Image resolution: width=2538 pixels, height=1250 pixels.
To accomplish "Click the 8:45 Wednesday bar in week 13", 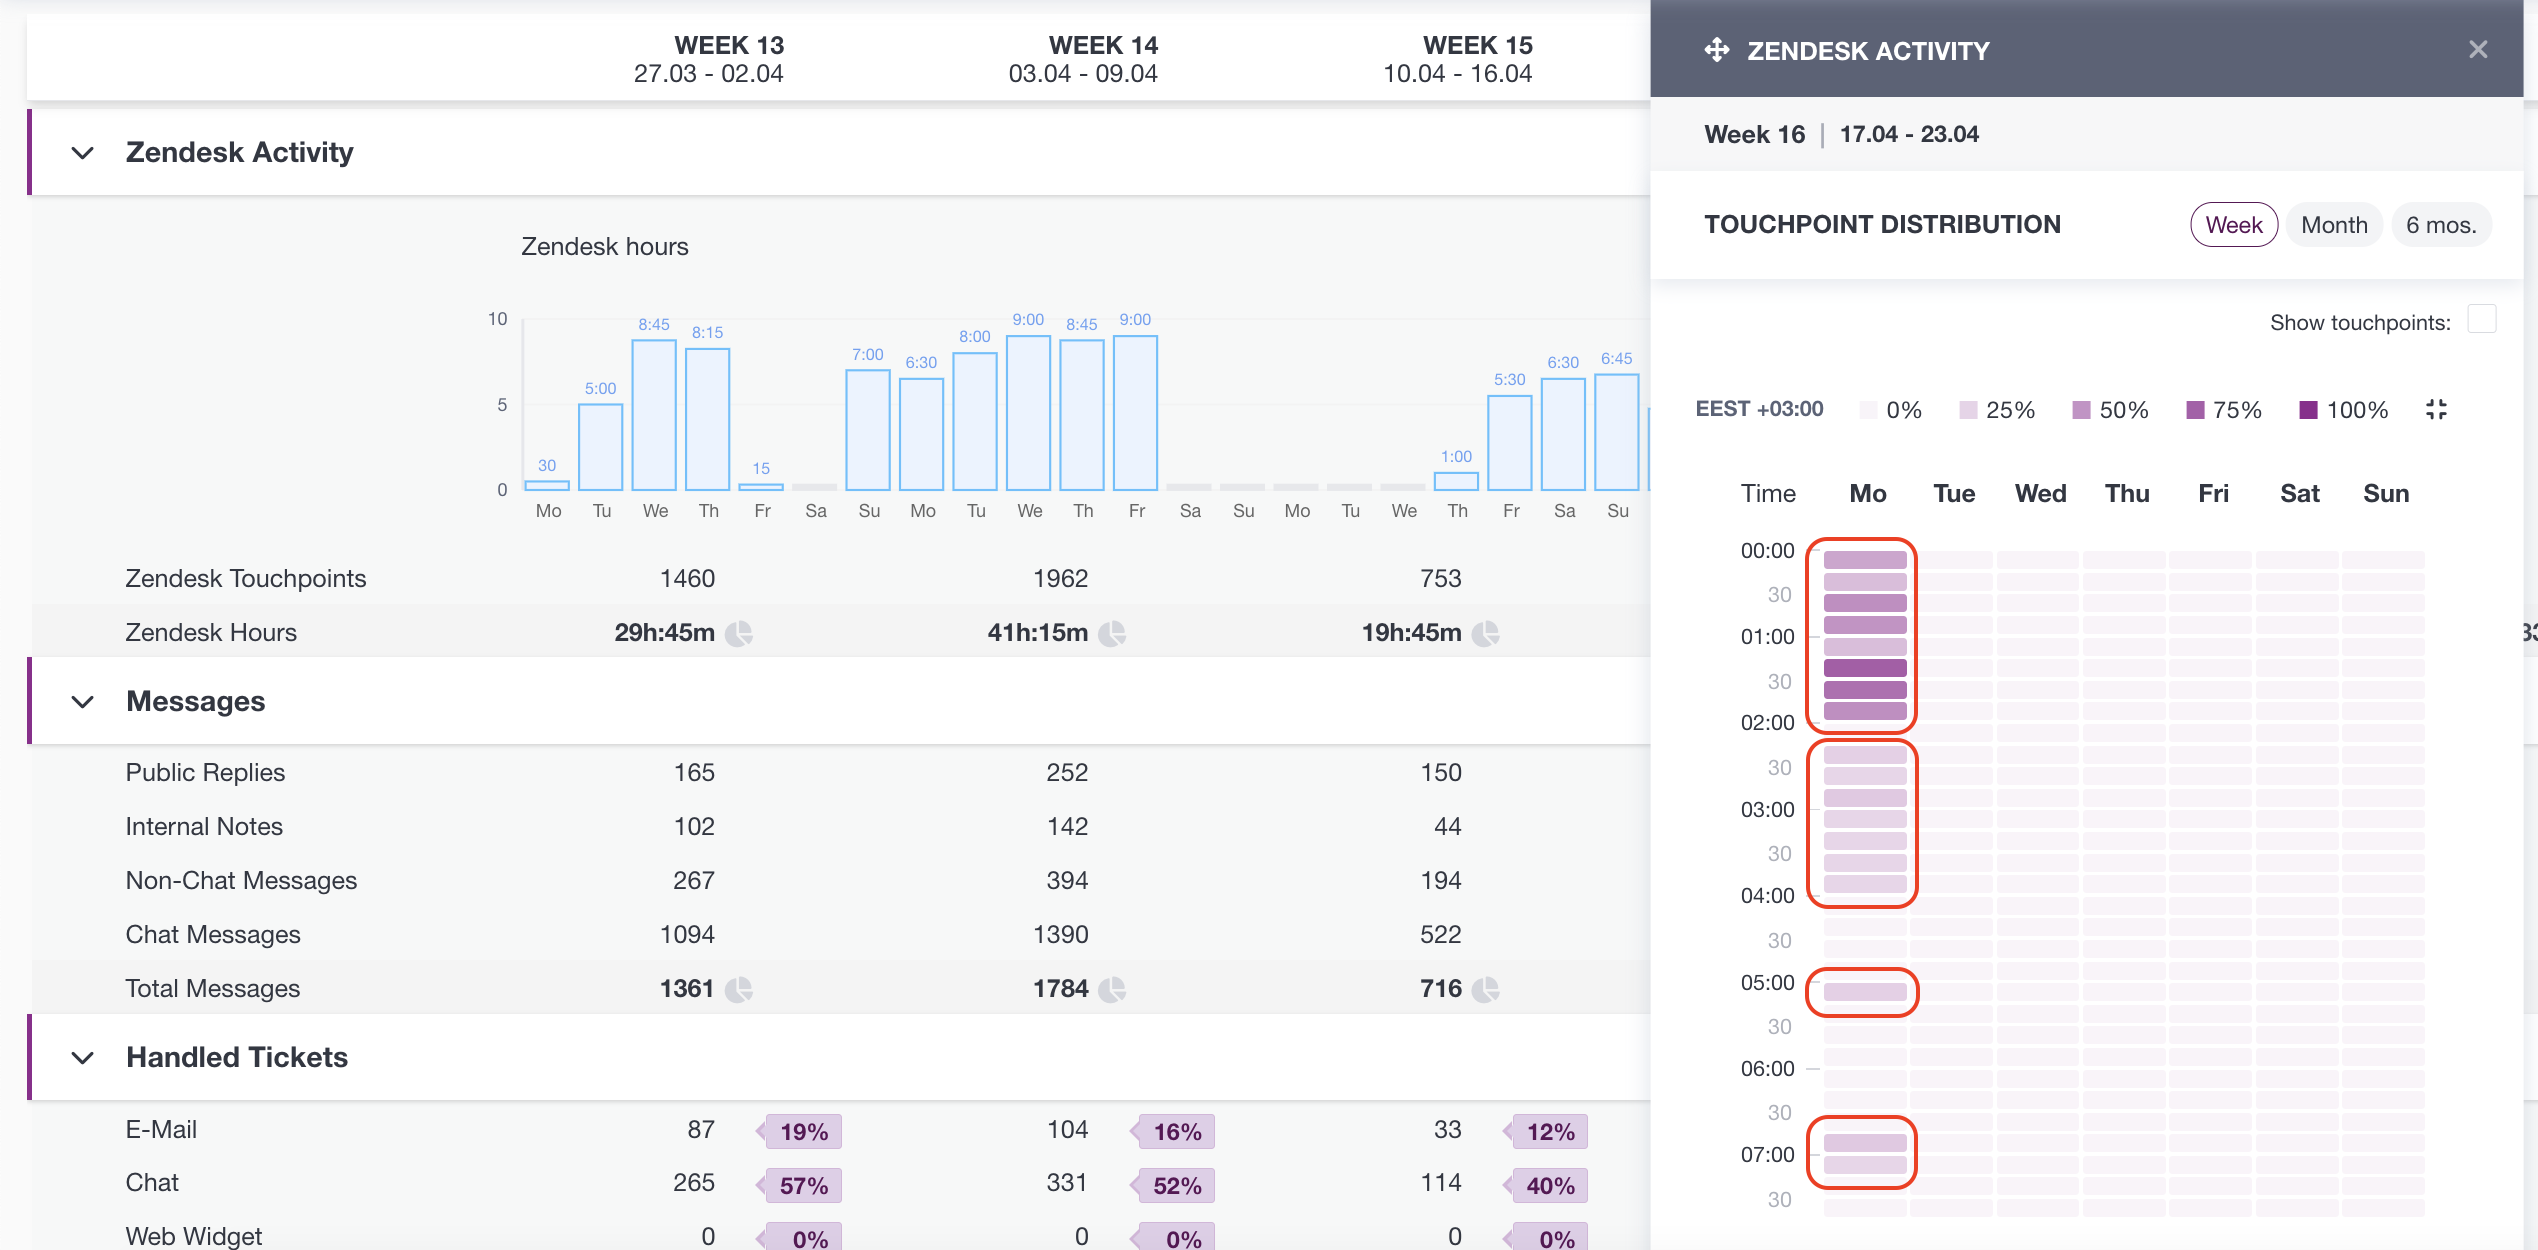I will 654,415.
